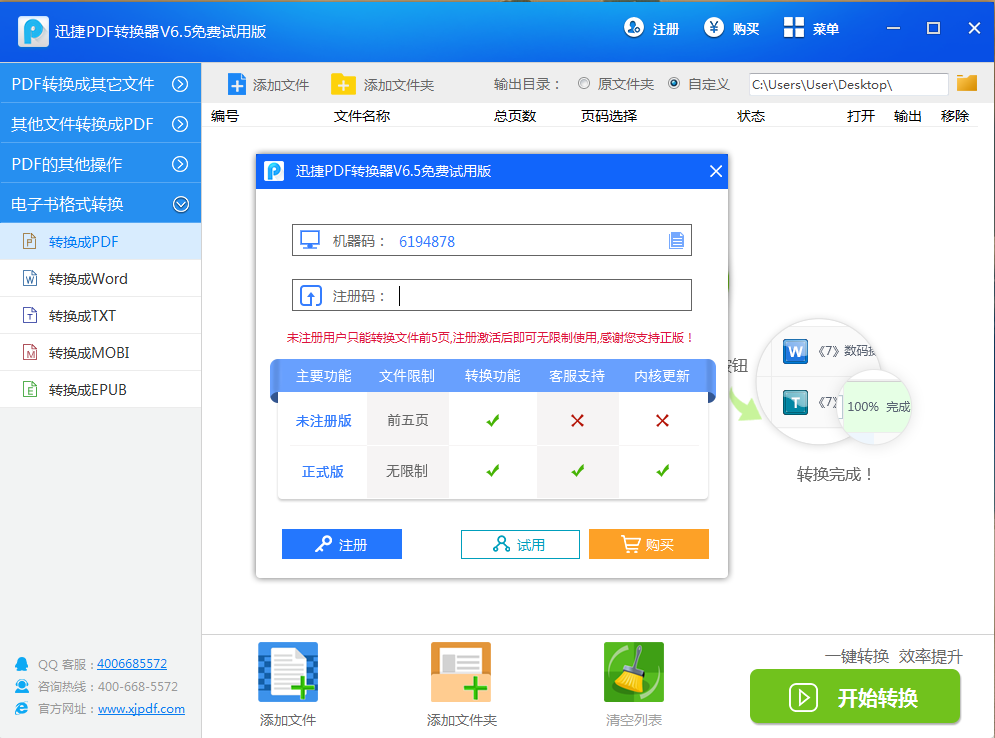Image resolution: width=995 pixels, height=738 pixels.
Task: Click the 转换功能 table header
Action: [492, 376]
